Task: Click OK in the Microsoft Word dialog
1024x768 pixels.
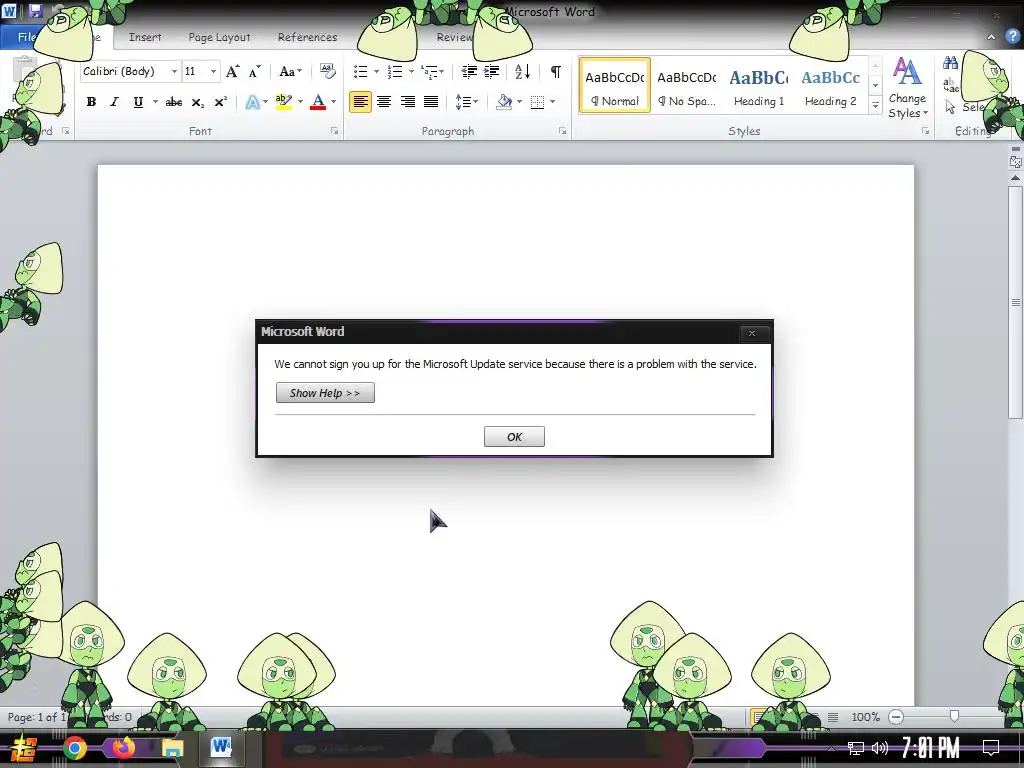Action: coord(514,437)
